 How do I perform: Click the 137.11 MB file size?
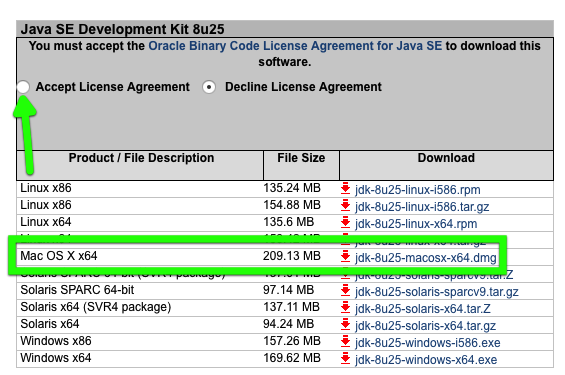click(291, 307)
